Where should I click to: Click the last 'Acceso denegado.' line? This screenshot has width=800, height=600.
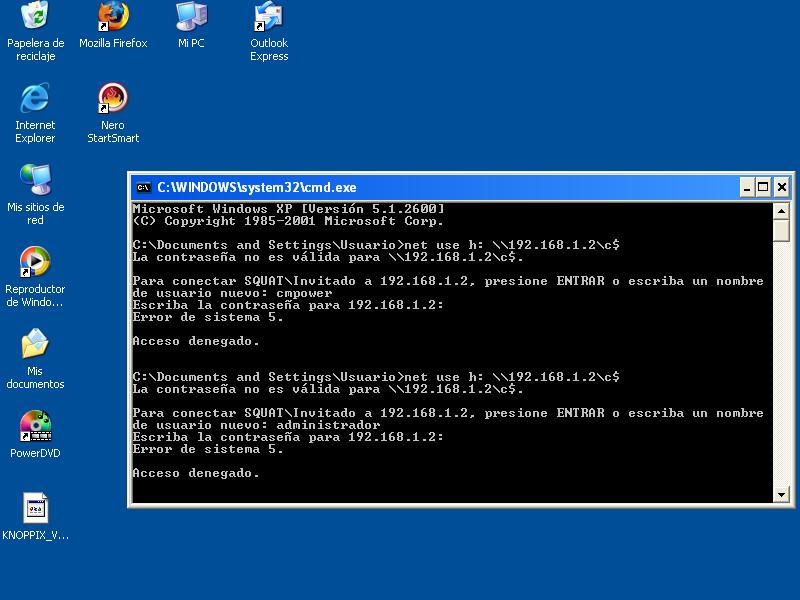click(196, 473)
